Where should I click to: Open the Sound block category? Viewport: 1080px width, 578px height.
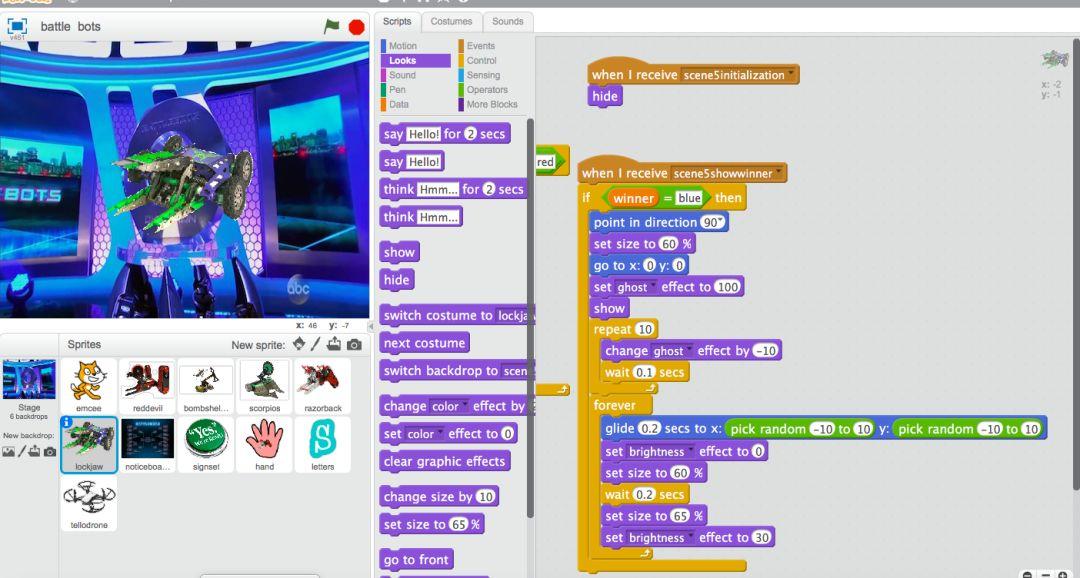click(402, 75)
